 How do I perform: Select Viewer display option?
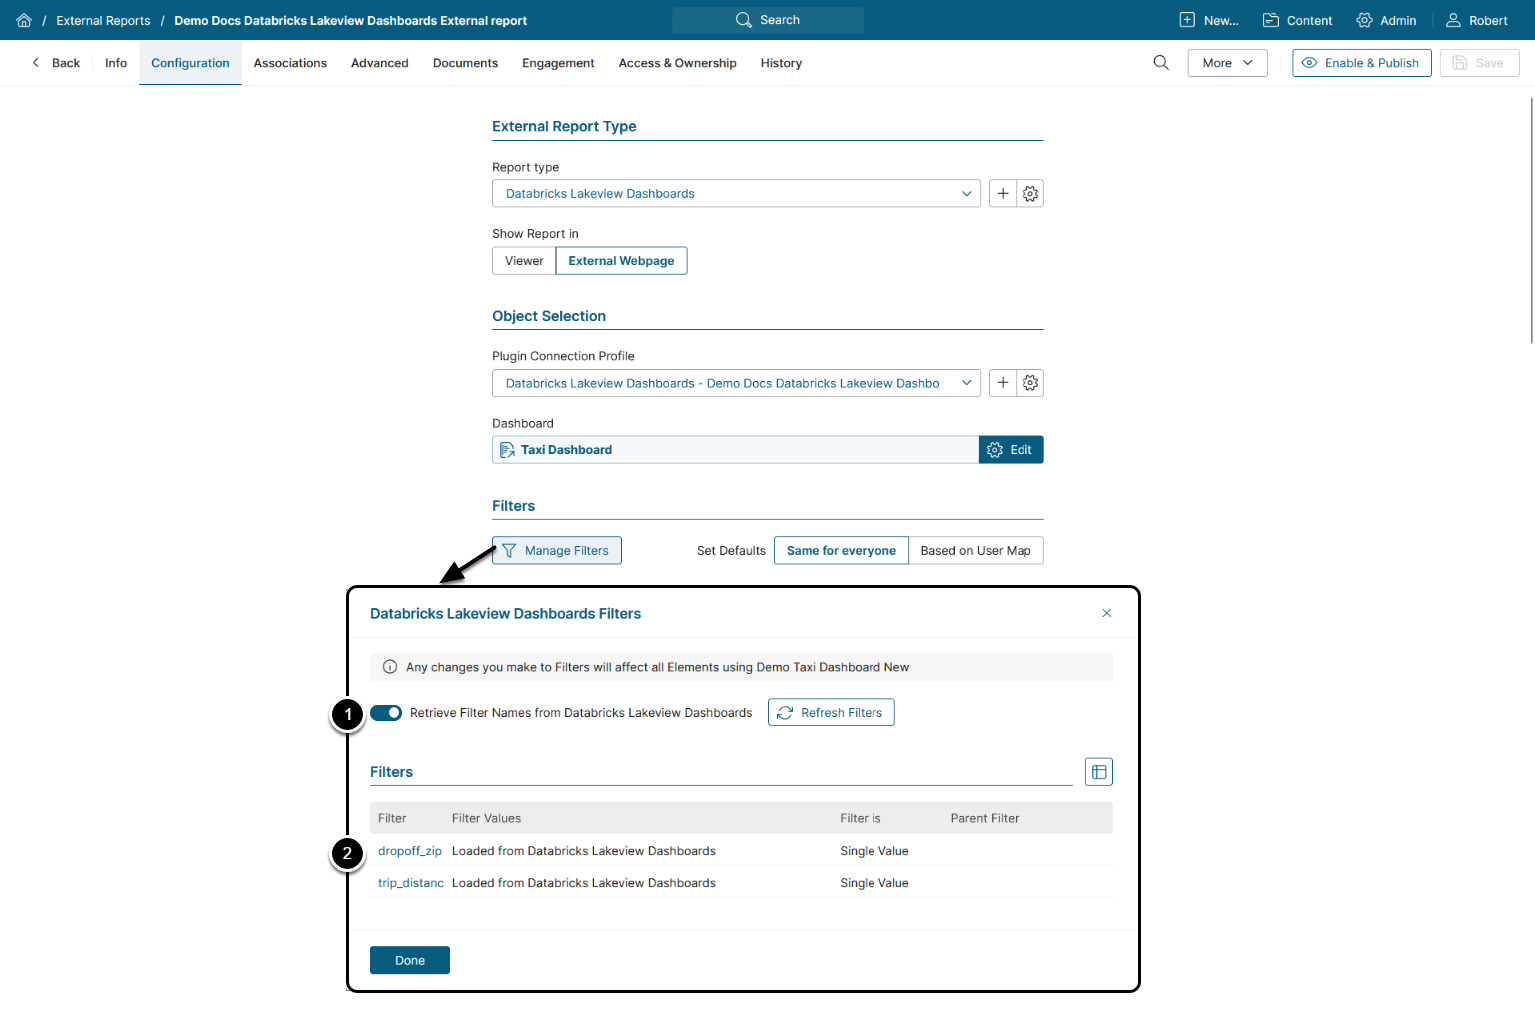click(x=524, y=261)
